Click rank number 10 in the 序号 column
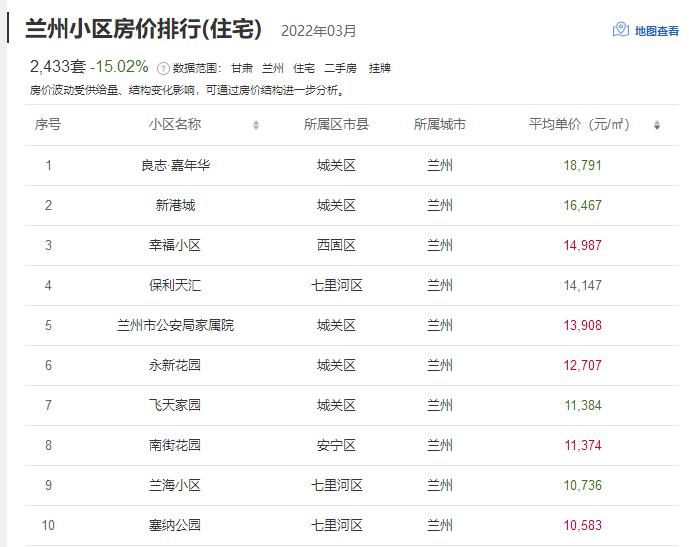The width and height of the screenshot is (689, 547). [48, 525]
